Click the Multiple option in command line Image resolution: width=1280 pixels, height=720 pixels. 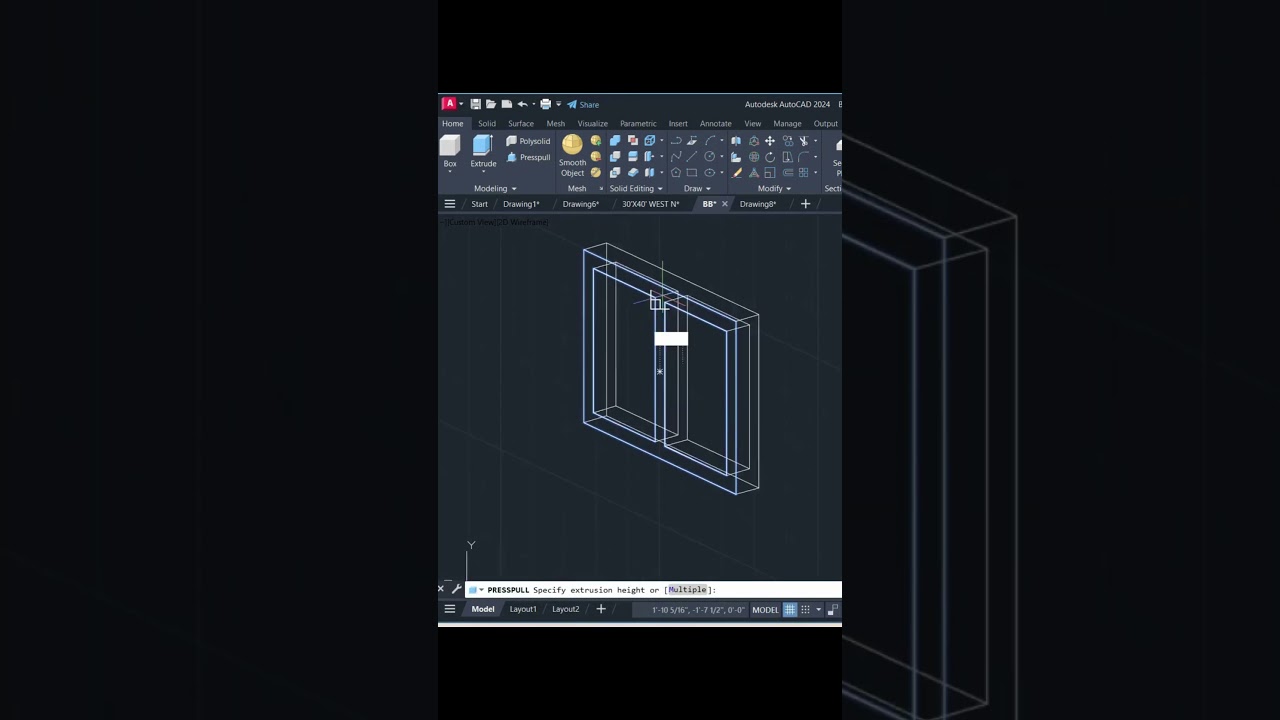coord(688,590)
